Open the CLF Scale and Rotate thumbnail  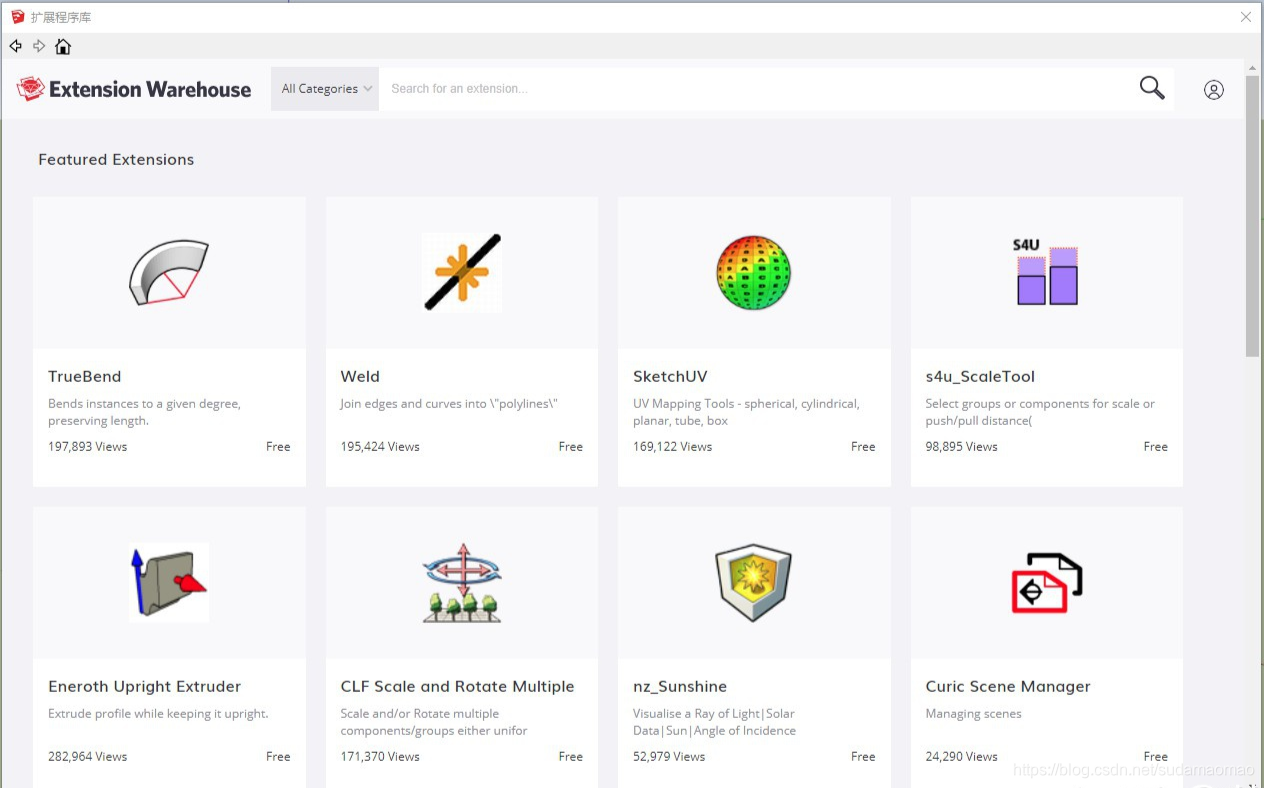pyautogui.click(x=462, y=582)
